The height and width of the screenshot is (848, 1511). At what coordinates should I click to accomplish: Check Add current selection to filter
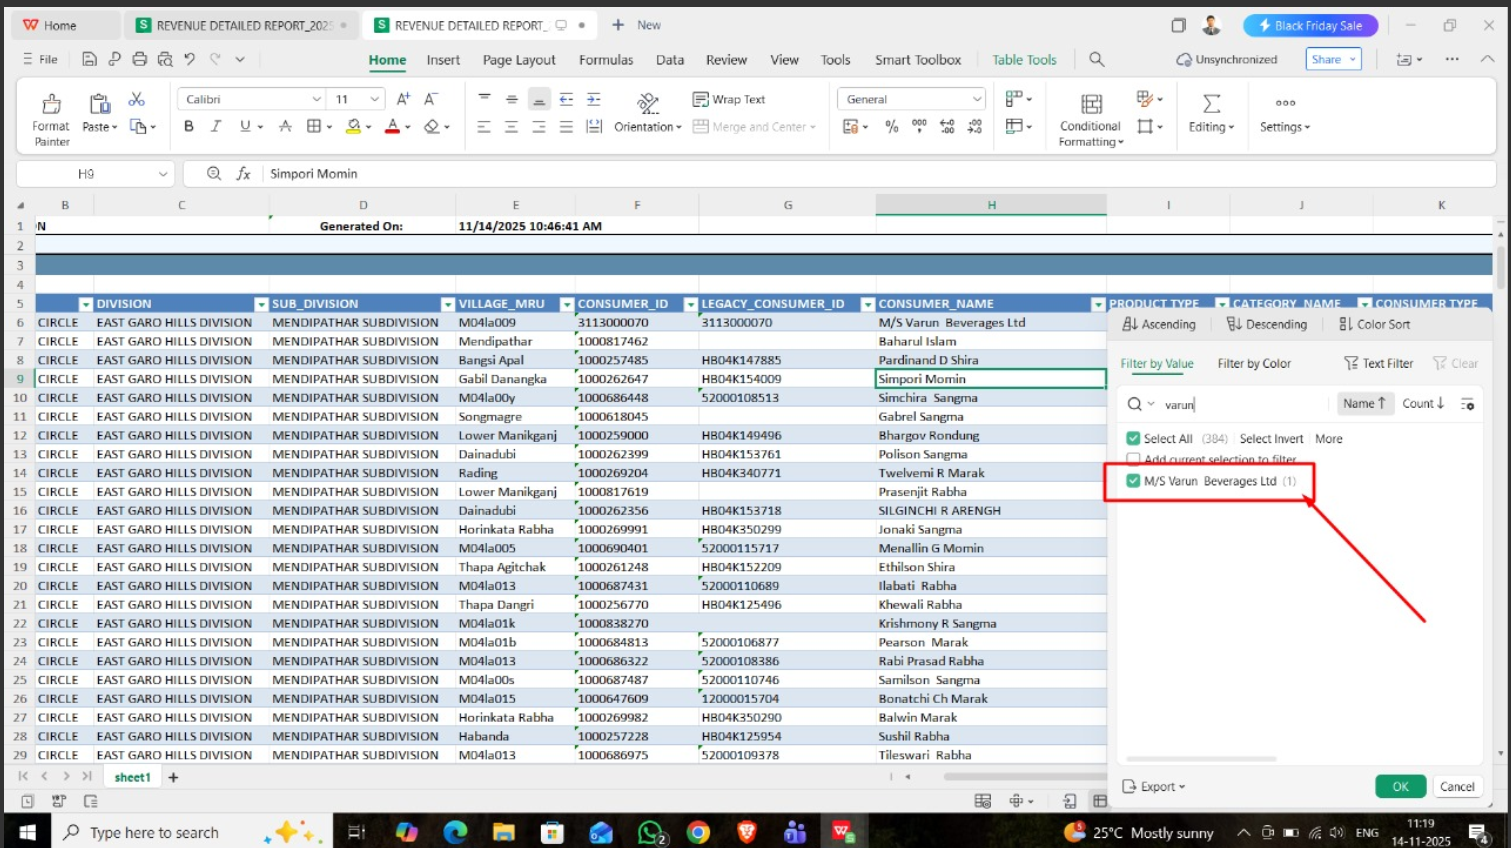[1133, 460]
